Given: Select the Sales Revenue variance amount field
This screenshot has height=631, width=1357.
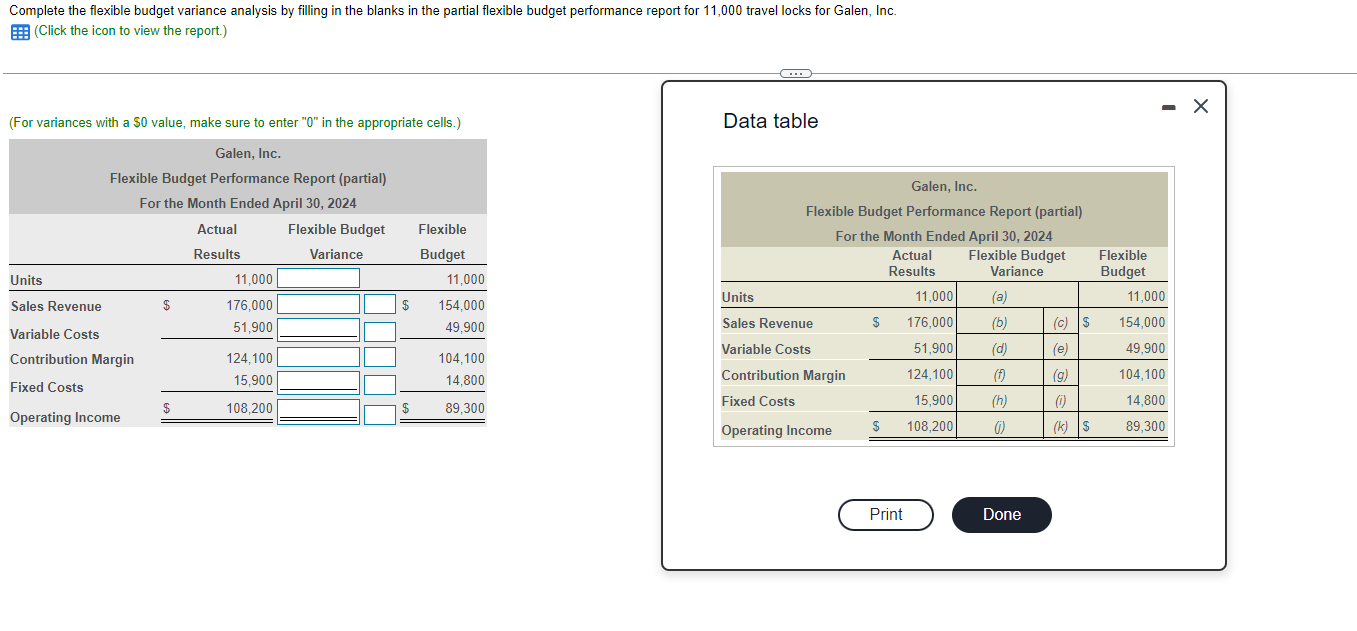Looking at the screenshot, I should pos(318,304).
